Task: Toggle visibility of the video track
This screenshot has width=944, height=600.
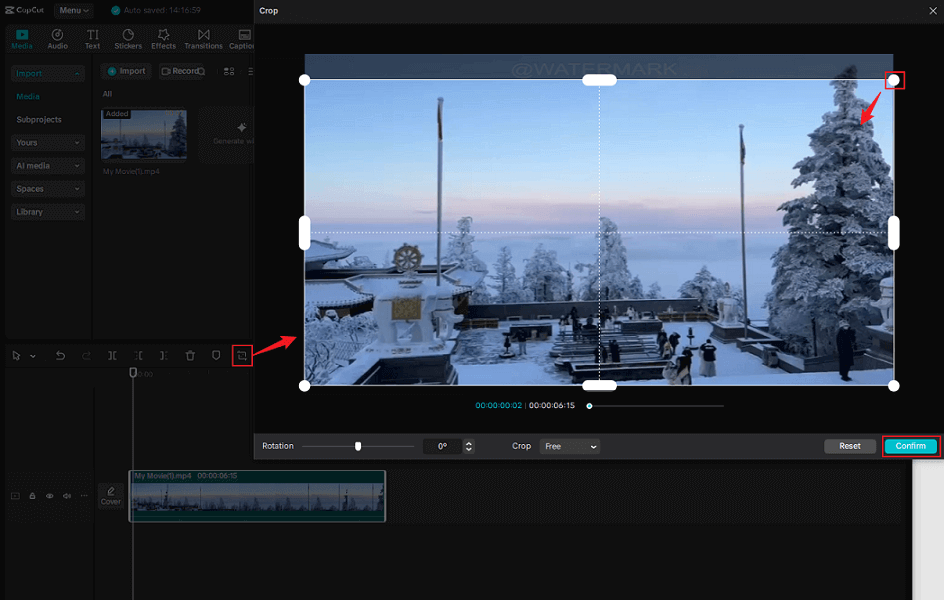Action: click(x=49, y=495)
